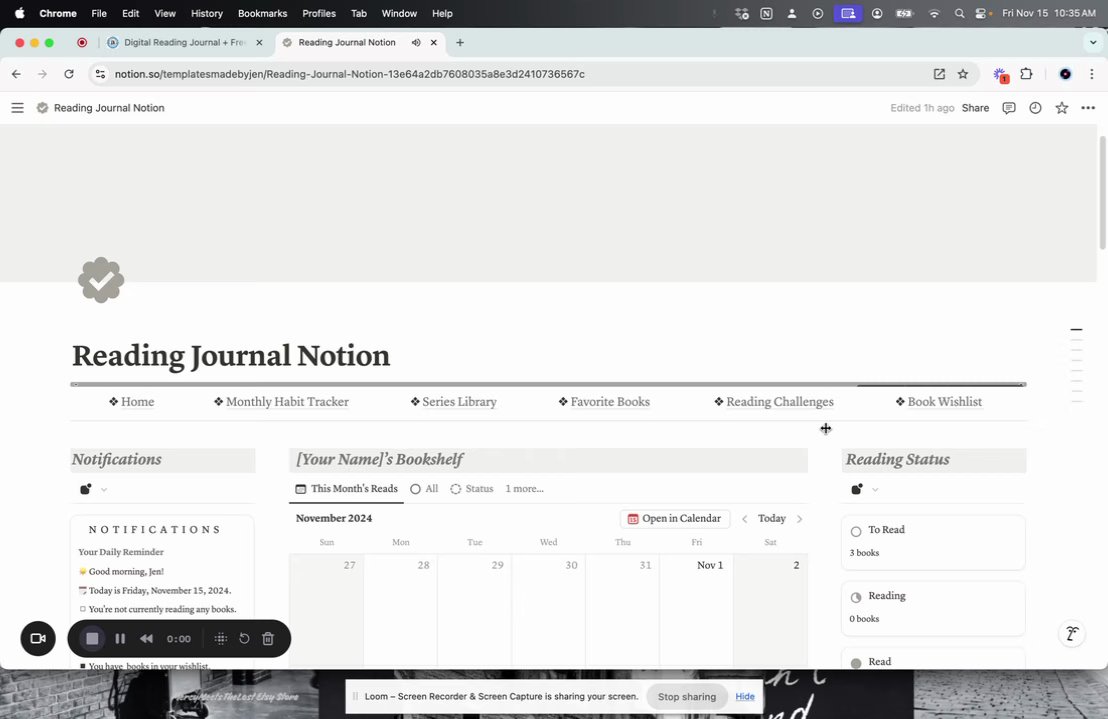Switch to This Month's Reads view
The height and width of the screenshot is (719, 1108).
(346, 489)
